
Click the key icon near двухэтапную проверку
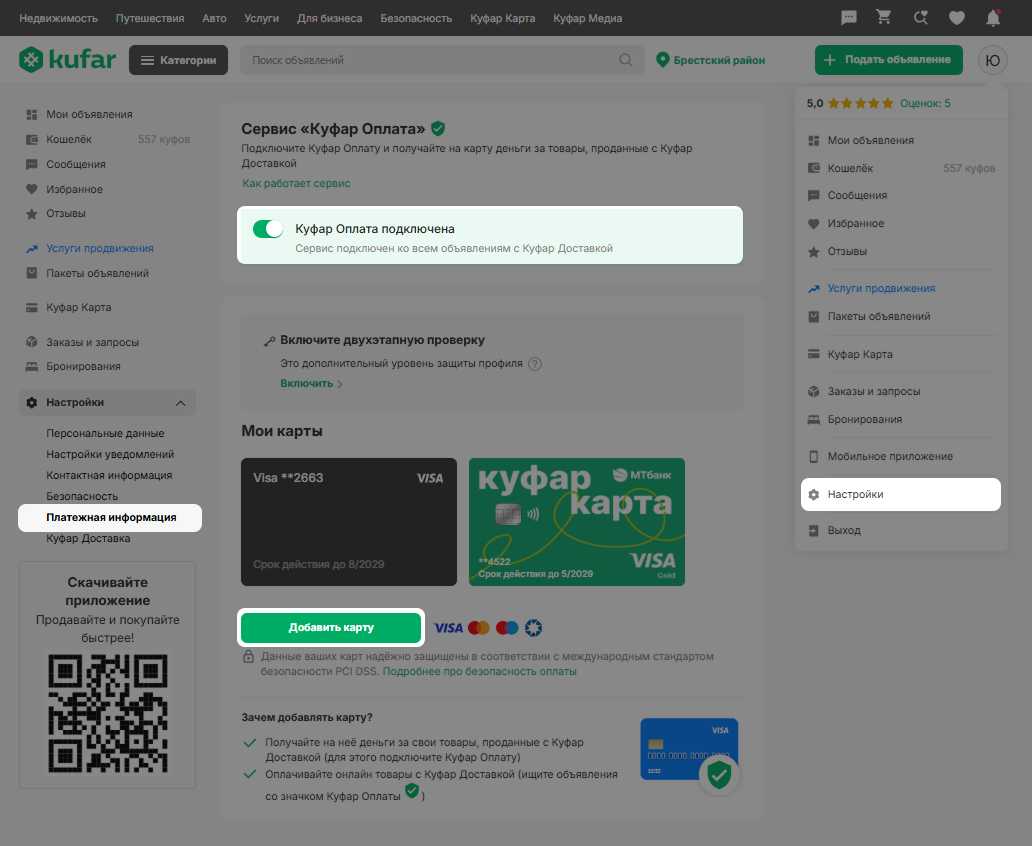click(x=269, y=341)
